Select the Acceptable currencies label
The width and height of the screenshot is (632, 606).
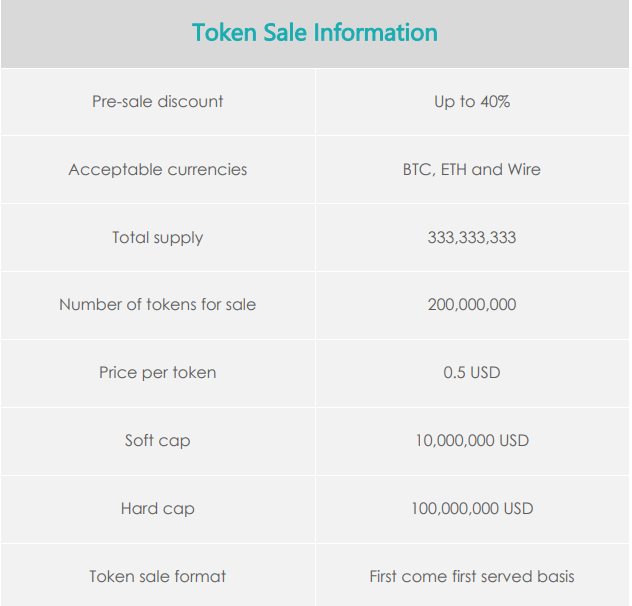pos(158,170)
